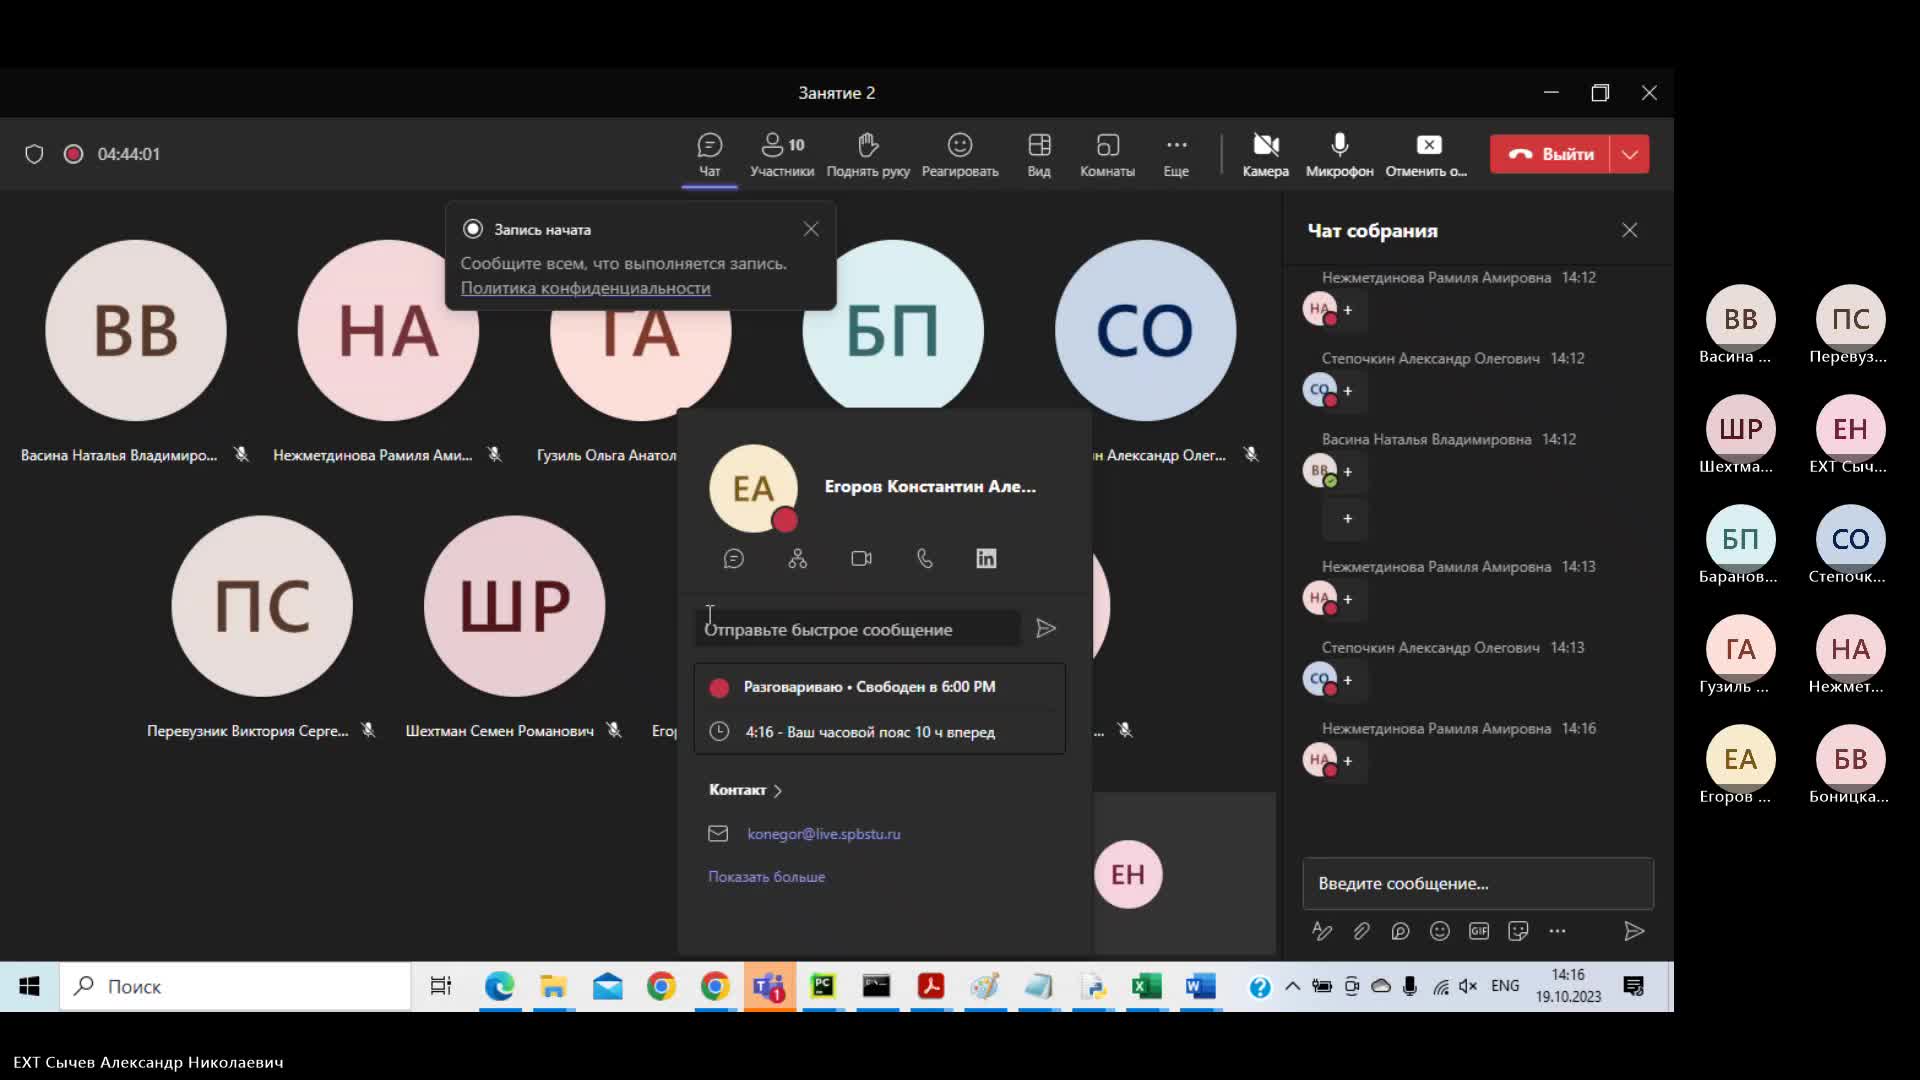Click the Windows Start button
The height and width of the screenshot is (1080, 1920).
[29, 987]
